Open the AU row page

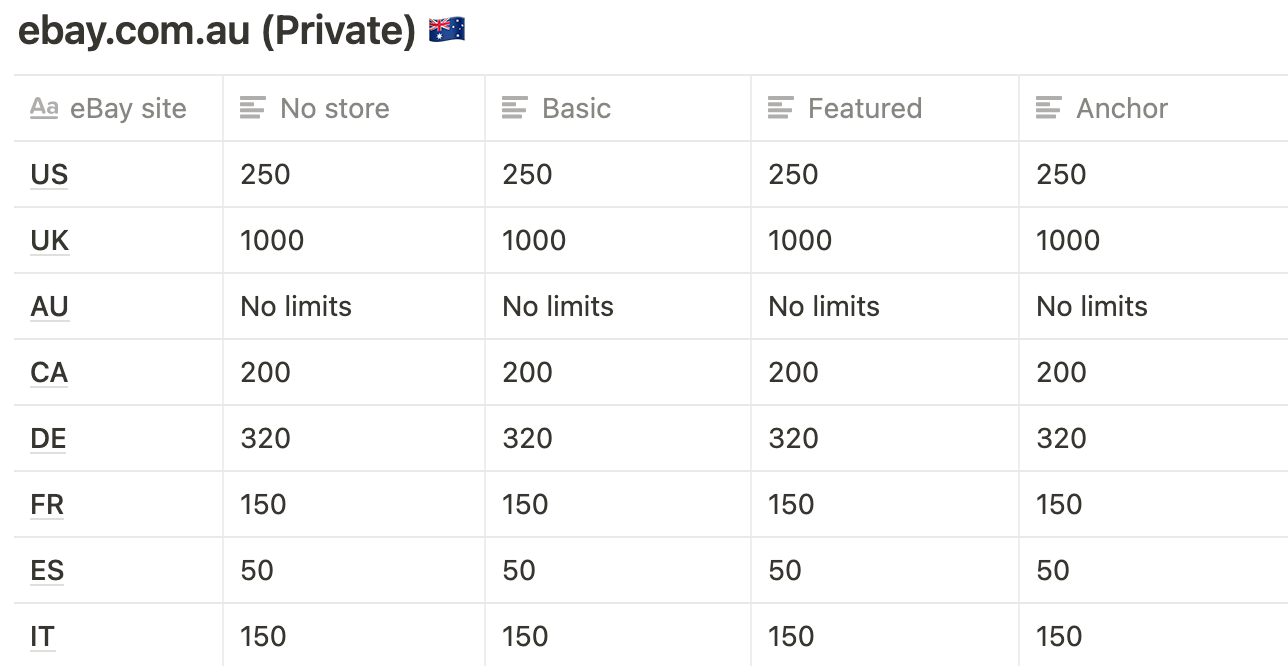point(49,306)
